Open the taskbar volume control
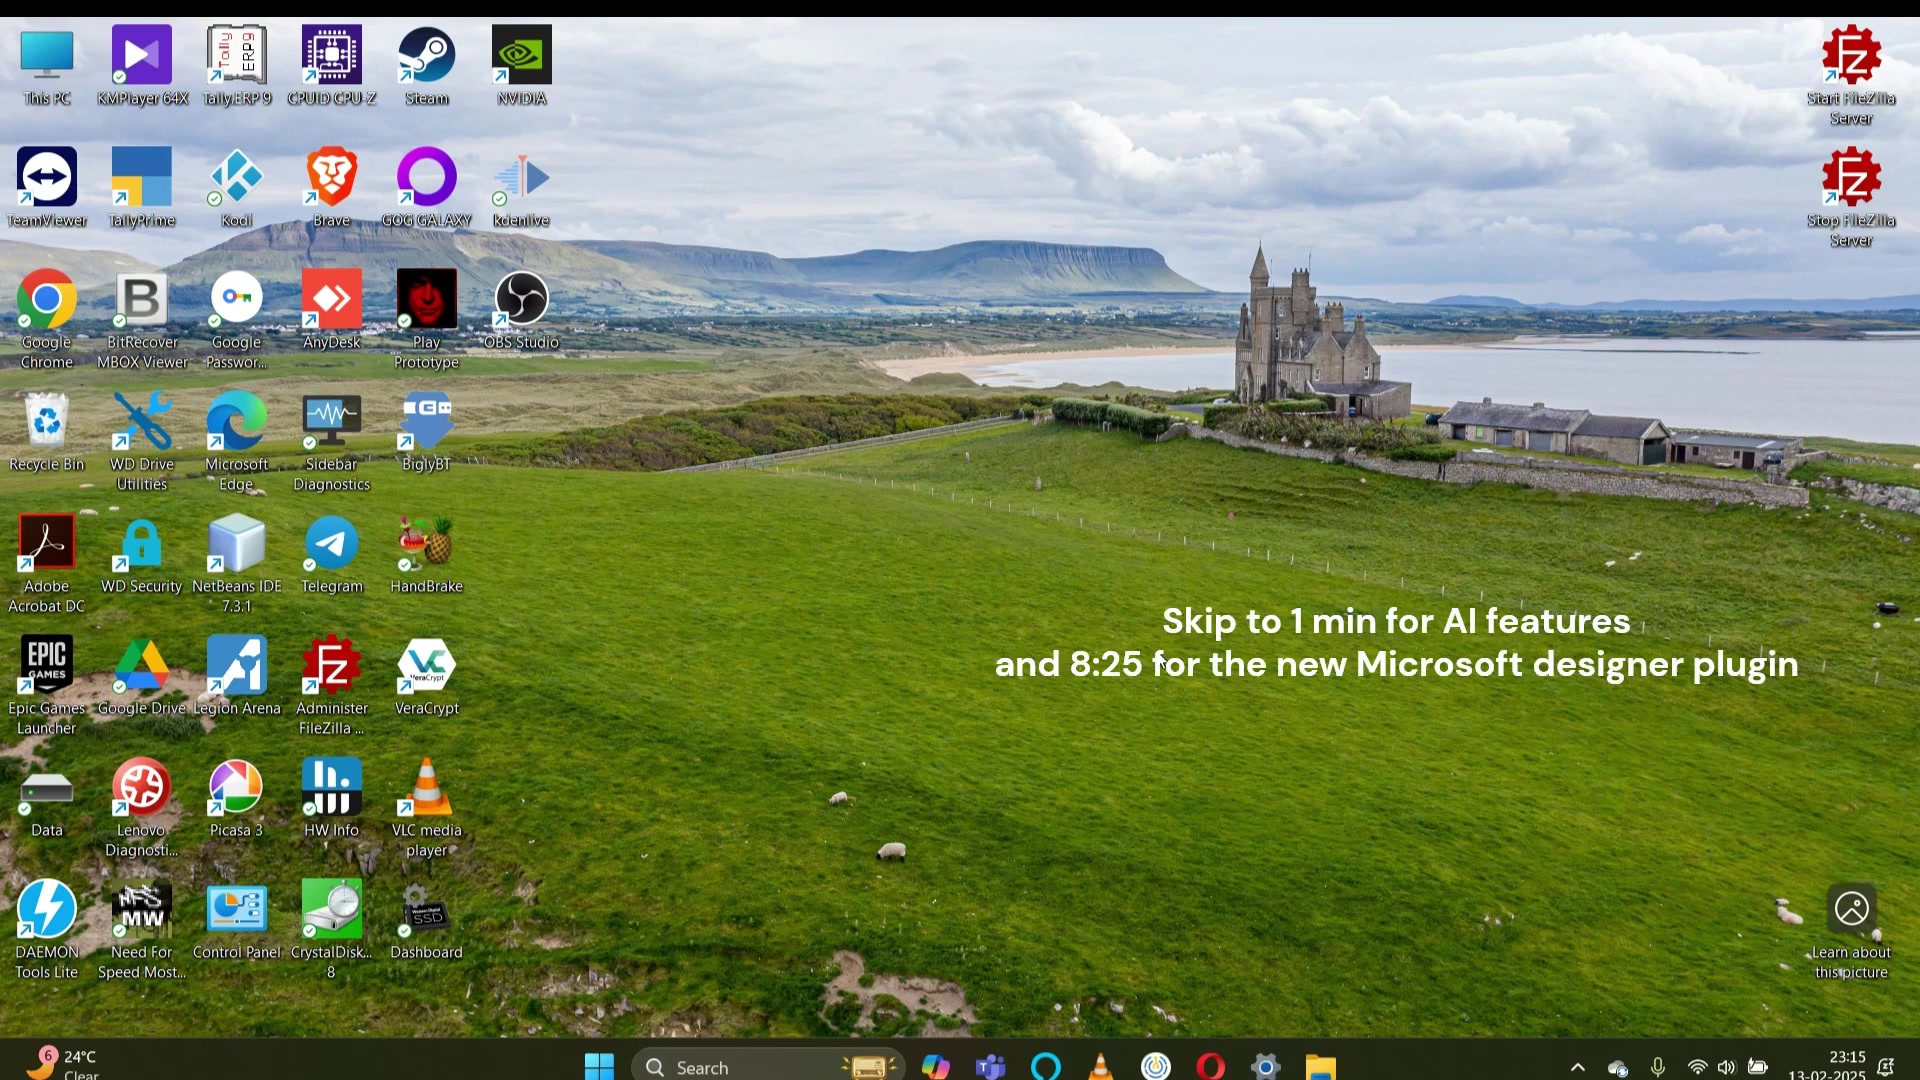The width and height of the screenshot is (1920, 1080). tap(1727, 1068)
